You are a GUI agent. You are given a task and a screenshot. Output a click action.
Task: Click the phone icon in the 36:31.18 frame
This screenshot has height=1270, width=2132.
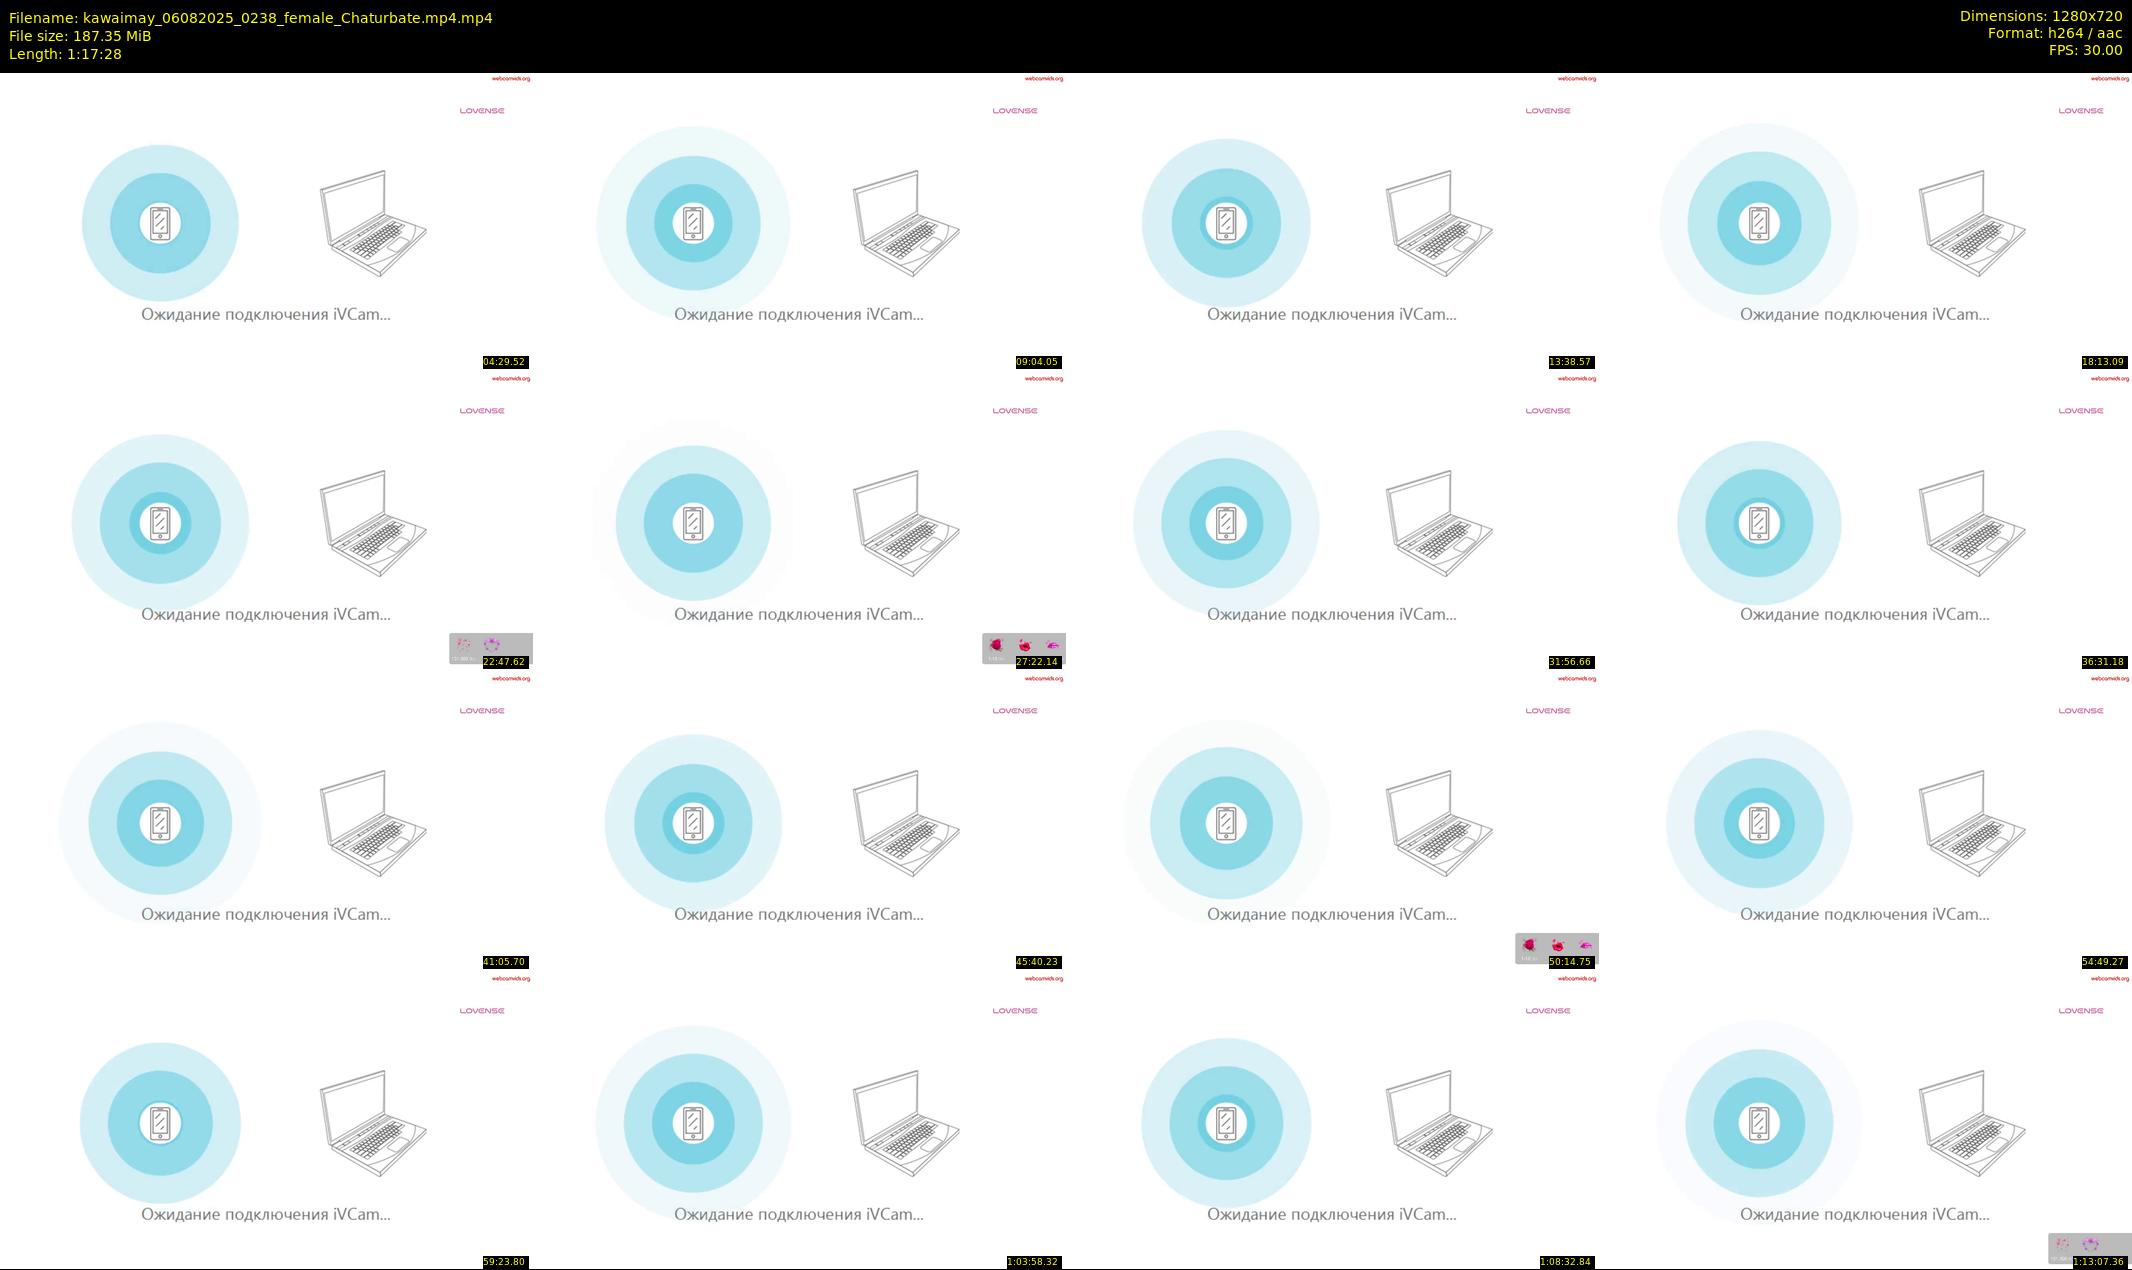coord(1759,523)
